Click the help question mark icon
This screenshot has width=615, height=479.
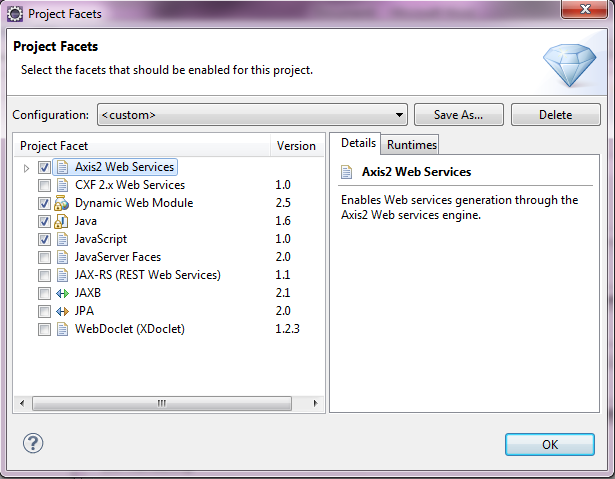pos(33,444)
